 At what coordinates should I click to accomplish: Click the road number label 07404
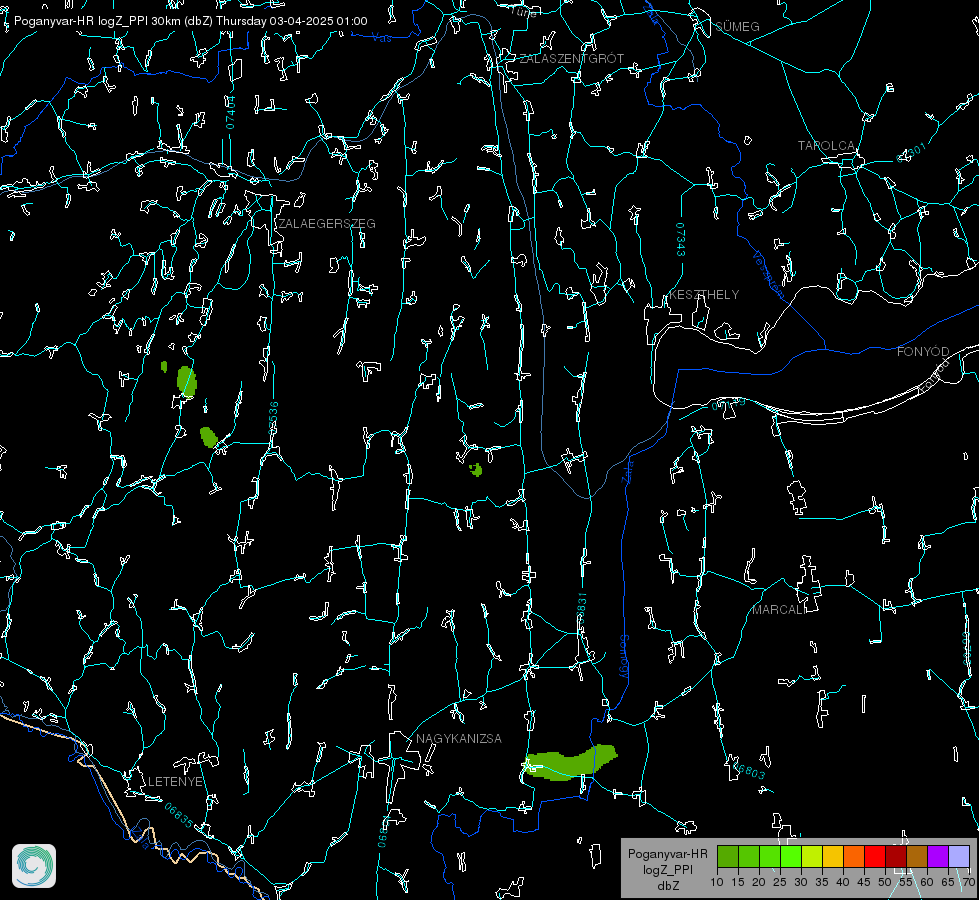[231, 112]
